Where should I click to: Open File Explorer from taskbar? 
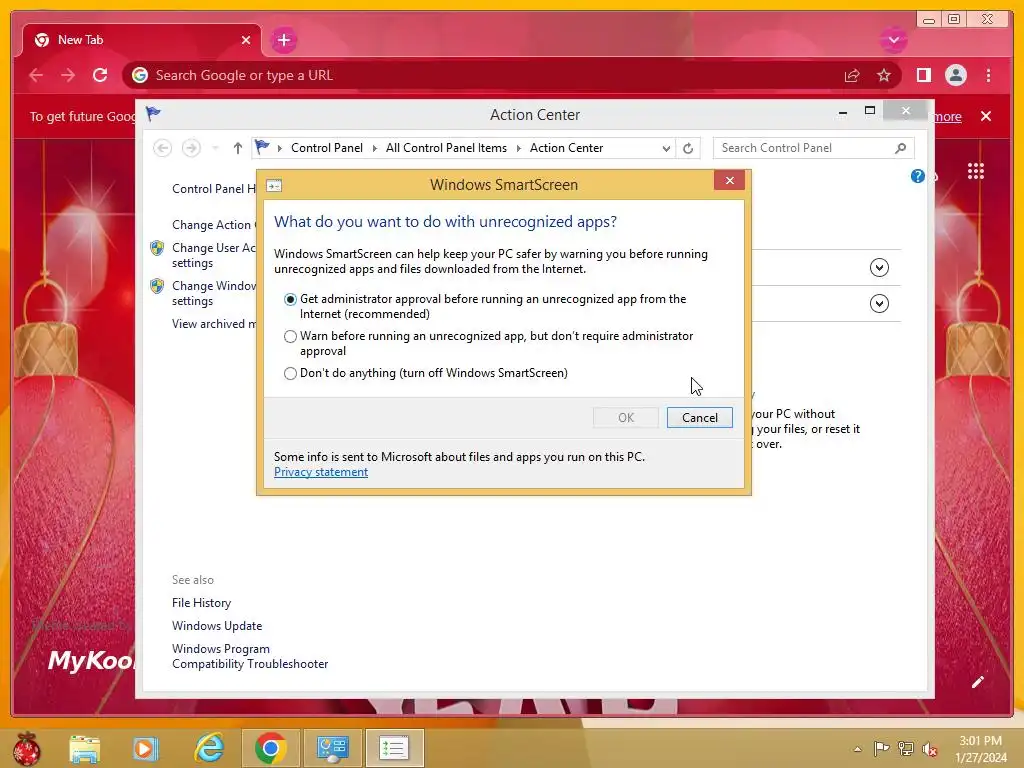(x=85, y=748)
